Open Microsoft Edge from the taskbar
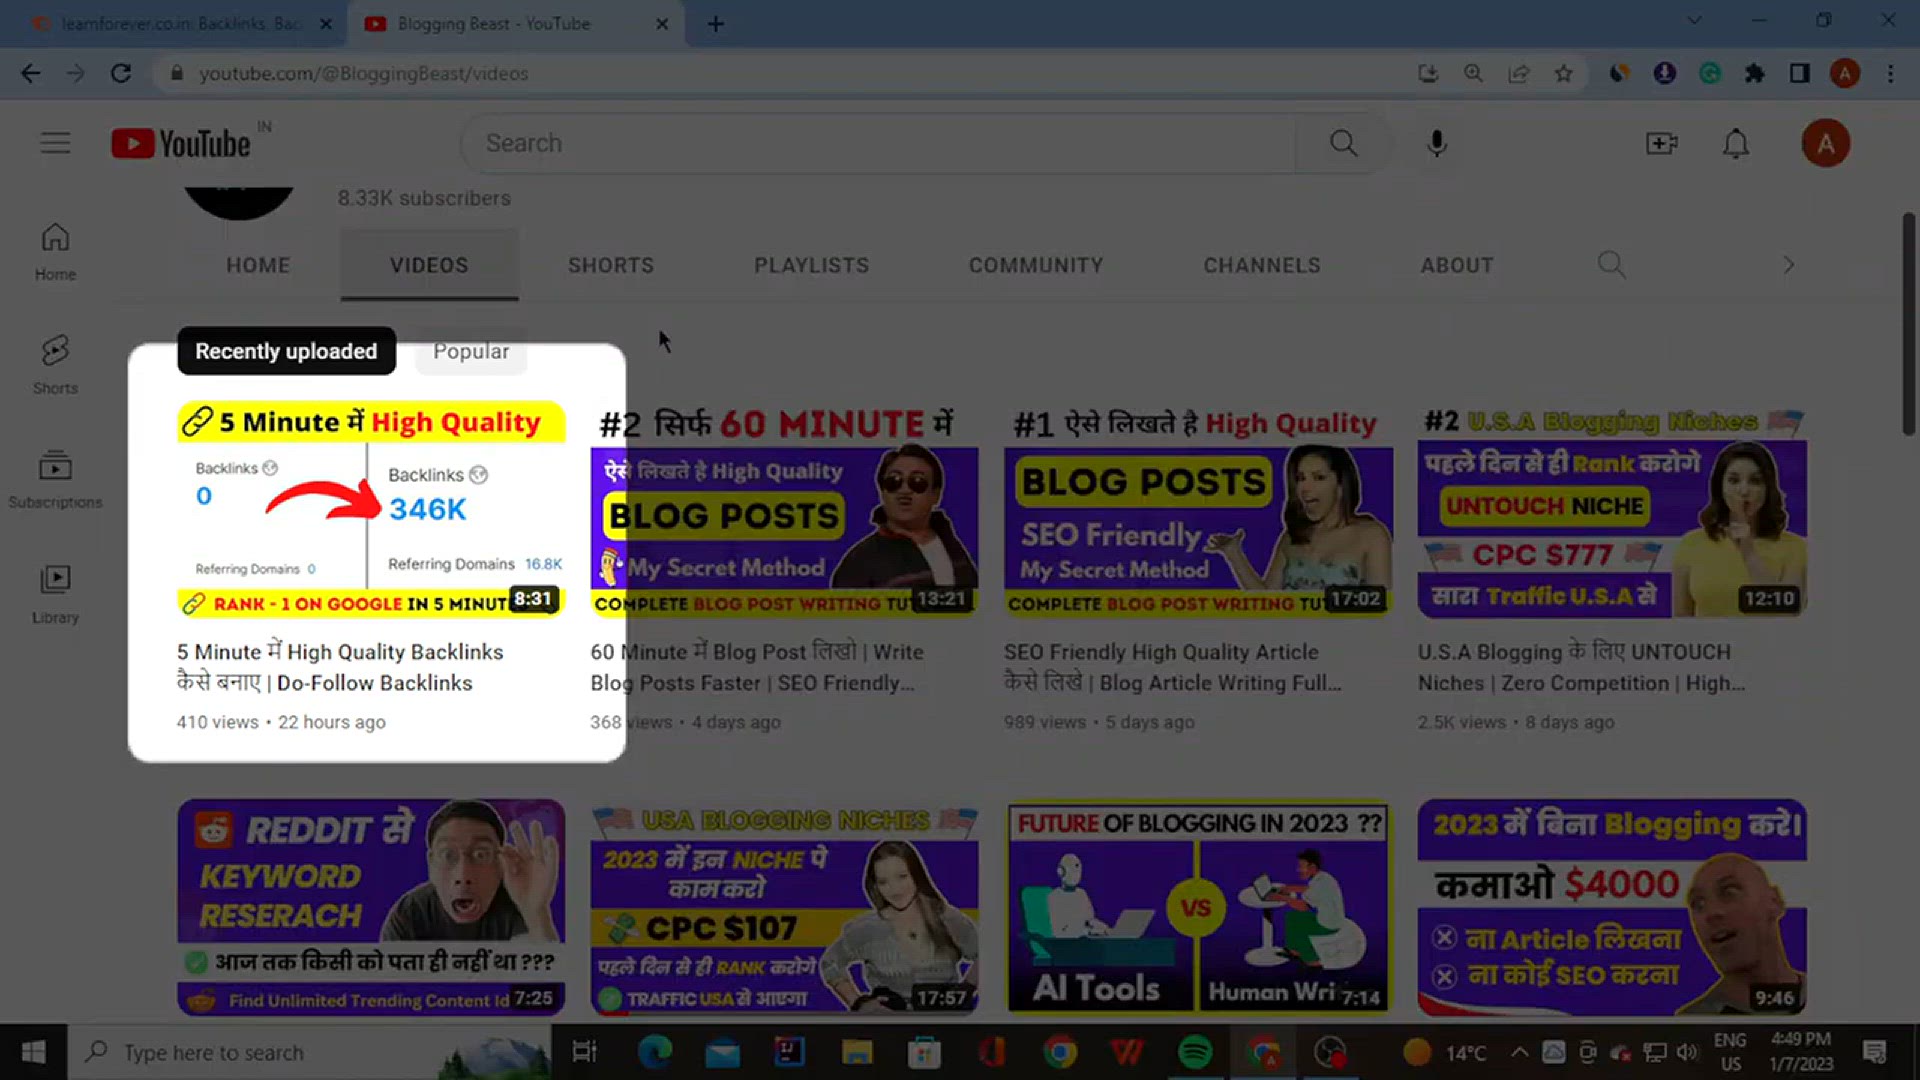 pos(655,1052)
